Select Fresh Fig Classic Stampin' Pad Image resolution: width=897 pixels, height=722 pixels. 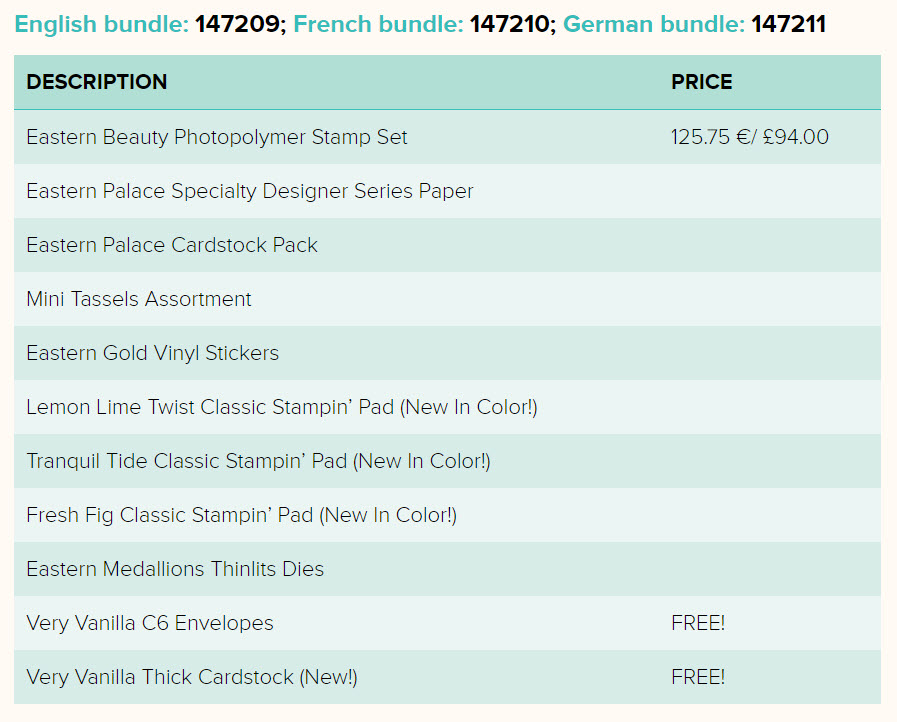[241, 515]
